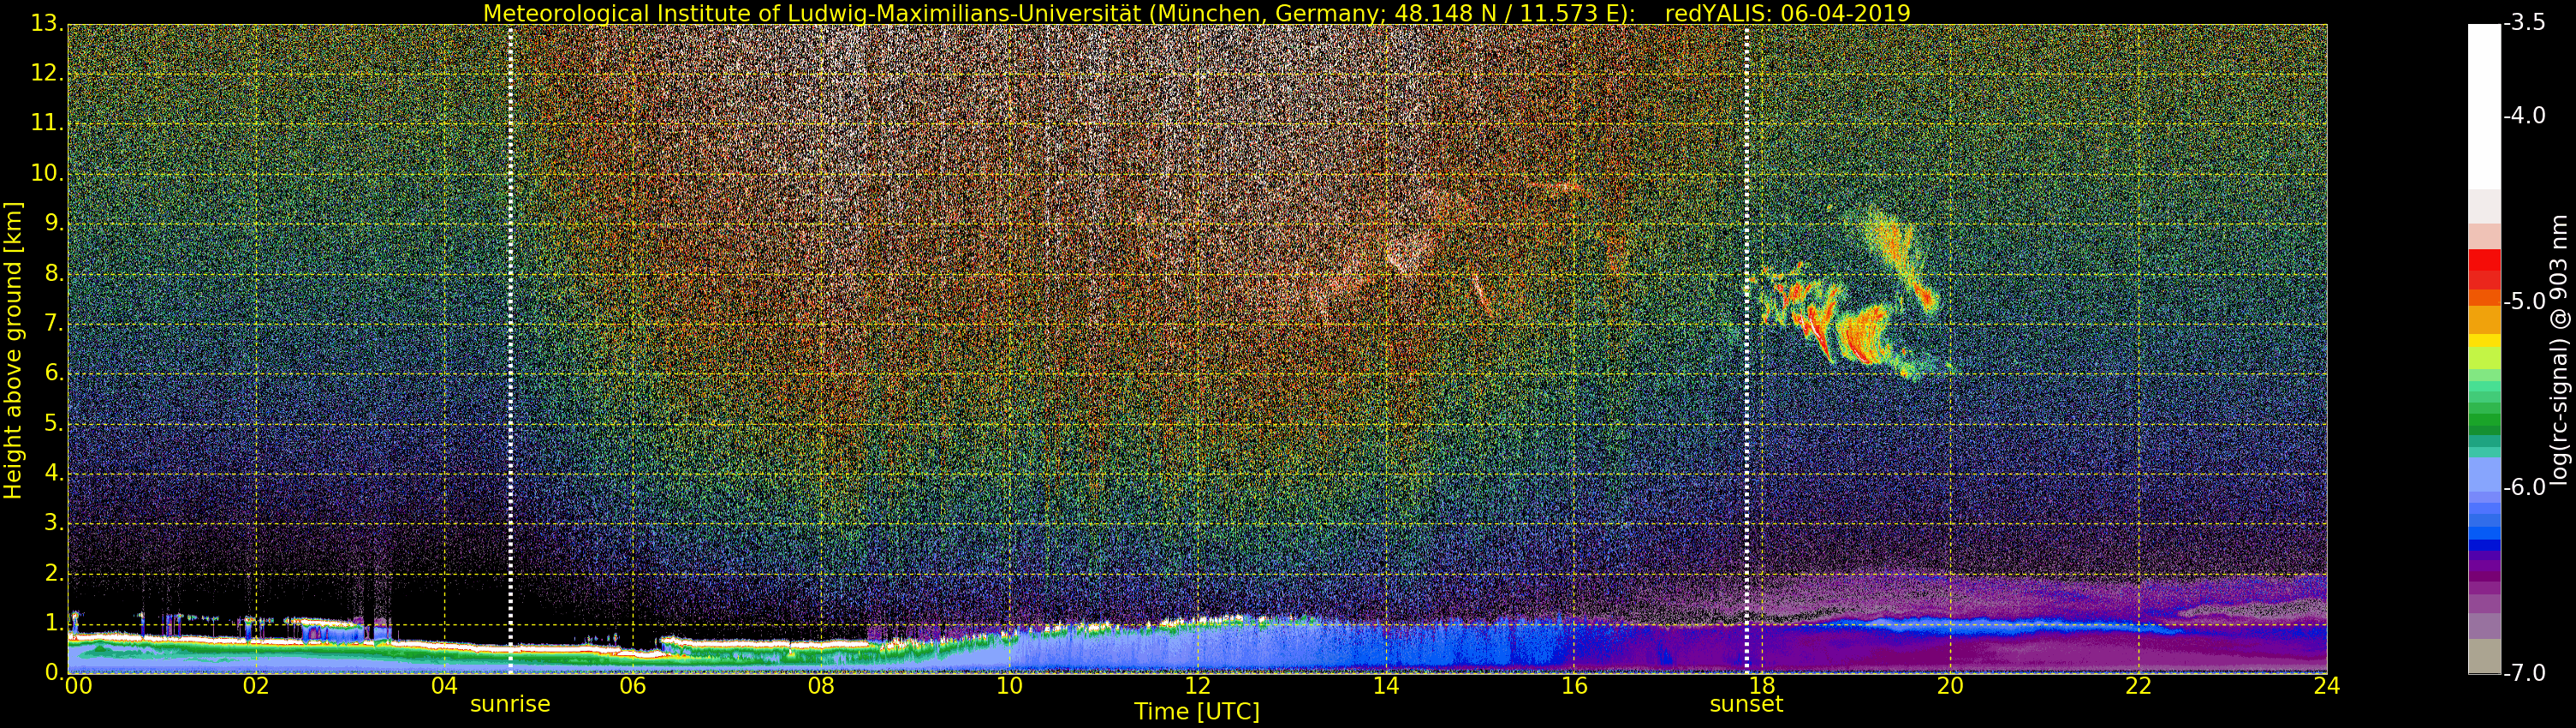Click the '16' tick on the time axis

[x=1574, y=686]
